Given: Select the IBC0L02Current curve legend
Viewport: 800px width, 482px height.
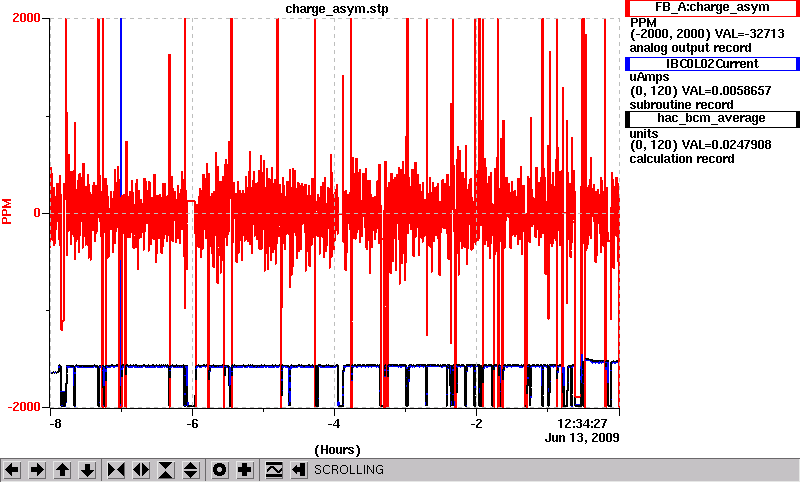Looking at the screenshot, I should coord(712,64).
